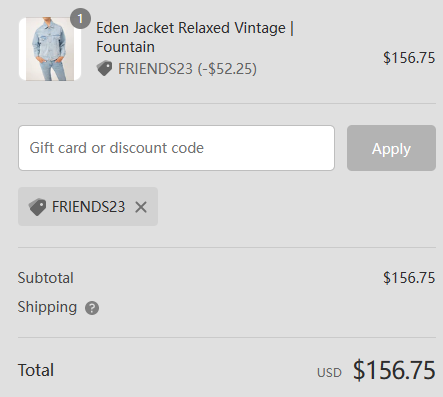Click the Apply button
This screenshot has width=443, height=397.
[x=391, y=148]
